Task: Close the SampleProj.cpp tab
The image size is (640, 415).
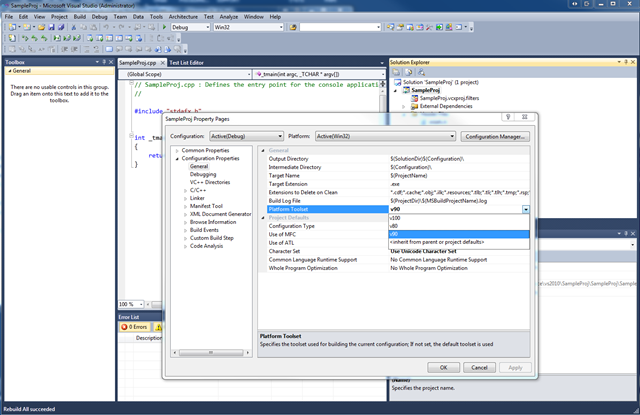Action: coord(162,62)
